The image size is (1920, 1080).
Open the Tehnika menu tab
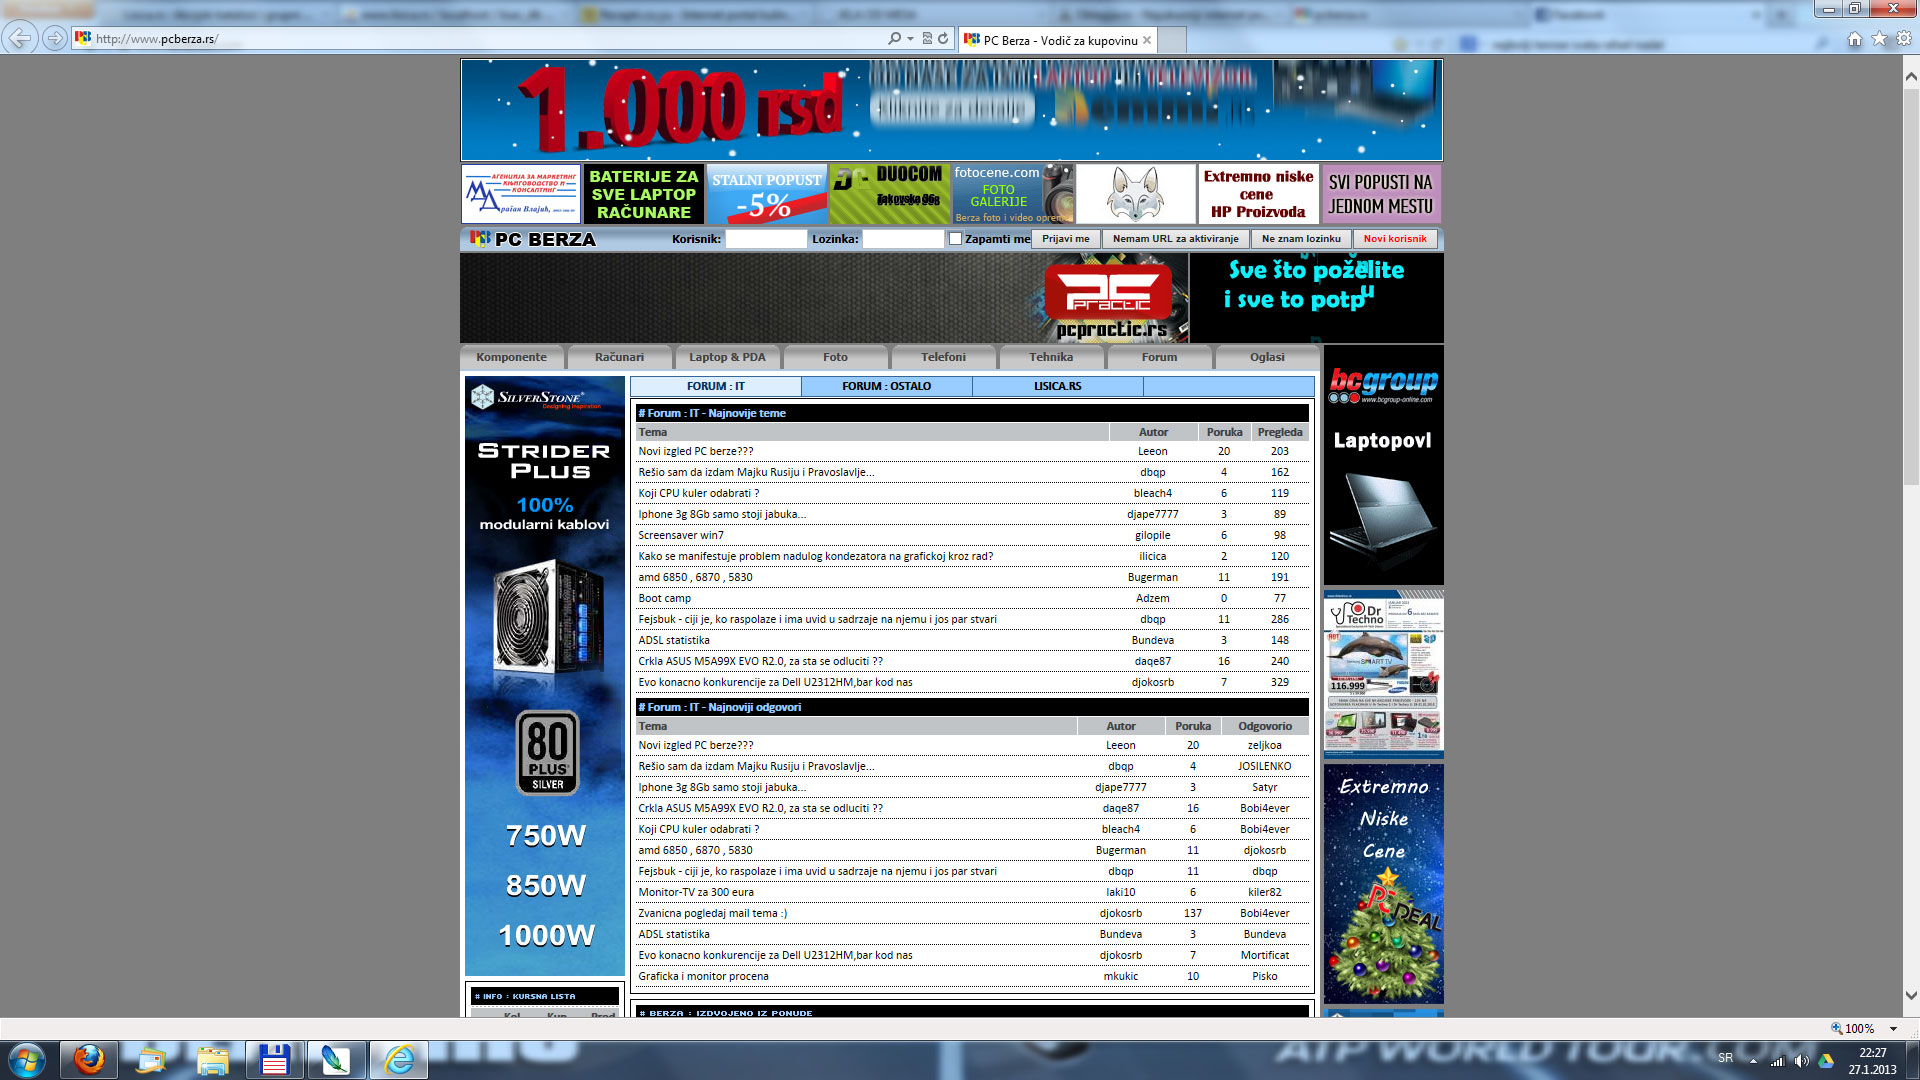[1051, 357]
